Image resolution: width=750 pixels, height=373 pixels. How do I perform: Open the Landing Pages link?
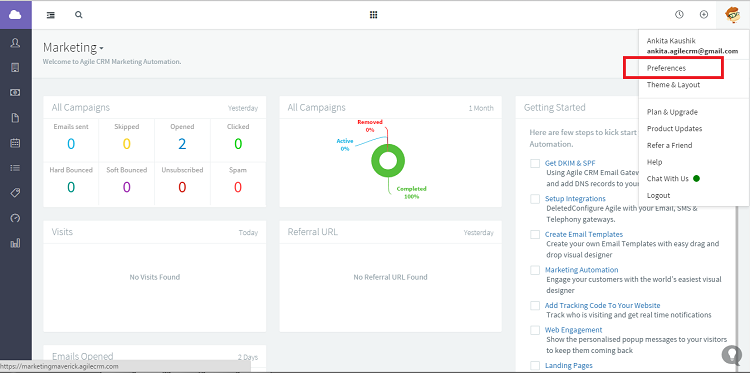click(569, 365)
